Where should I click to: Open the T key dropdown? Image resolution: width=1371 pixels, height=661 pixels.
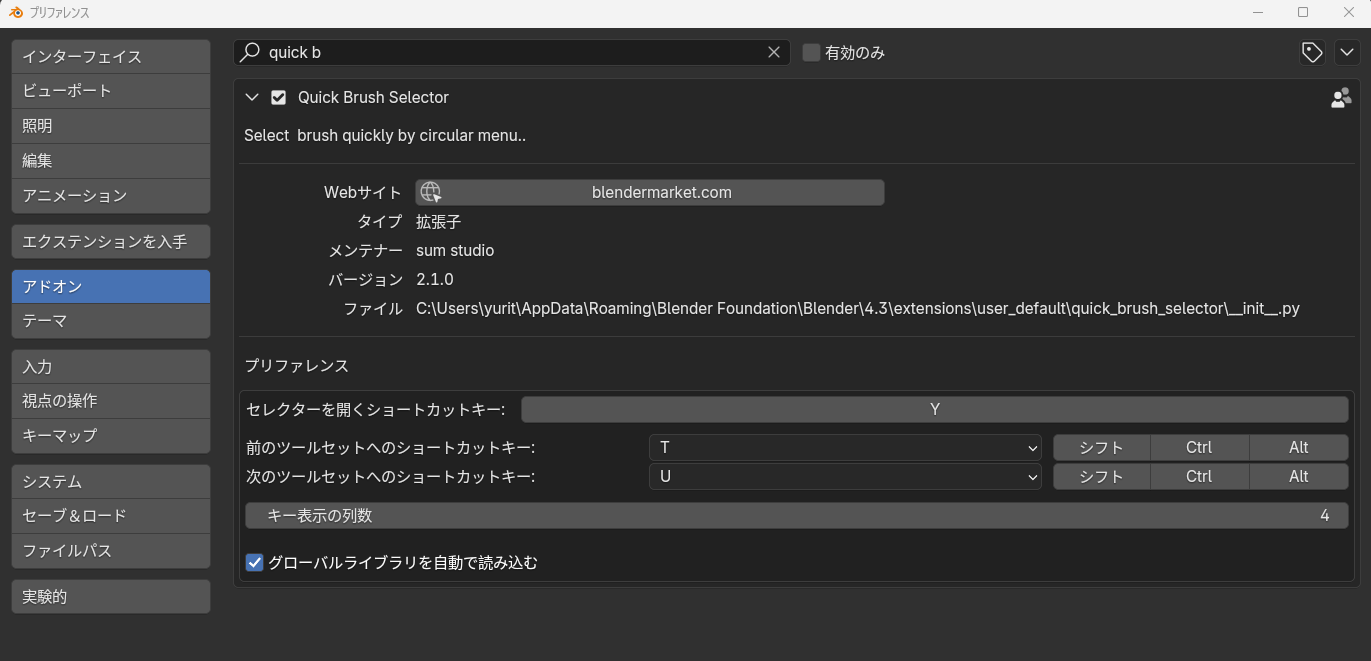click(x=845, y=447)
